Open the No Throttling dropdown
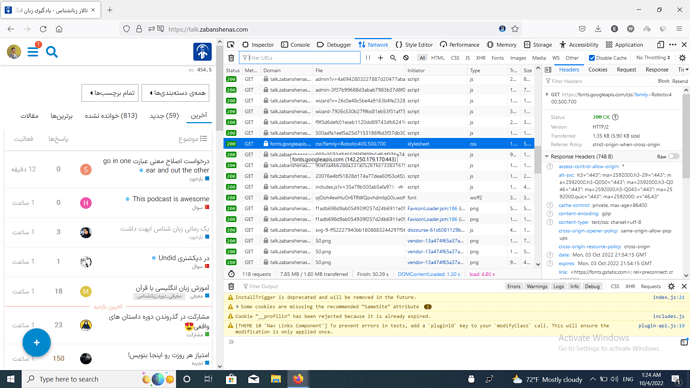 pyautogui.click(x=653, y=58)
